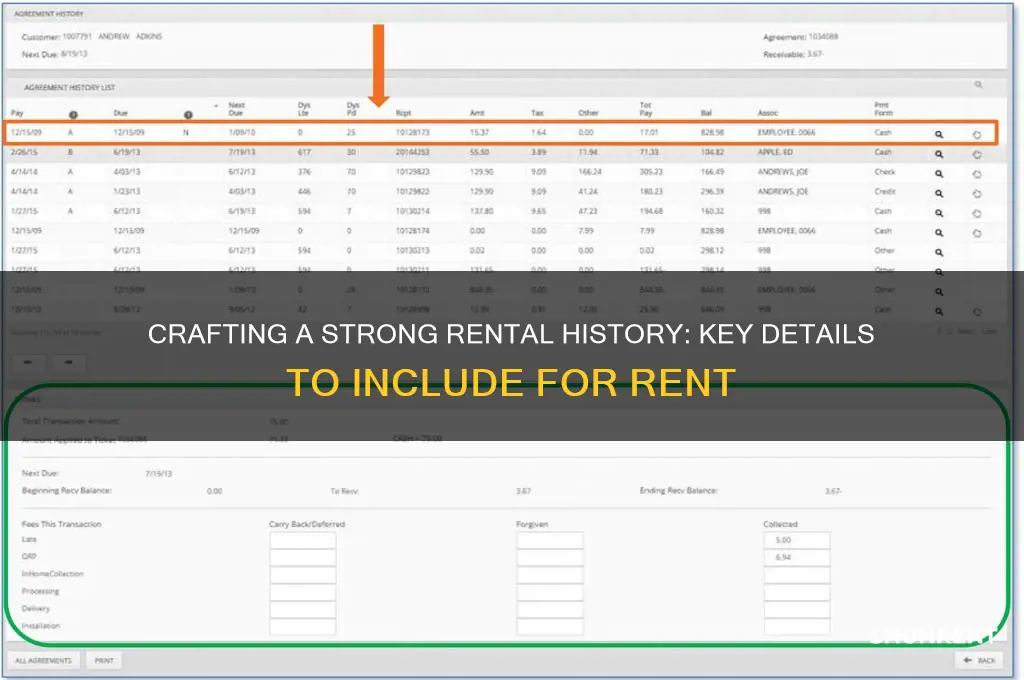Select history row with receipt 10128173
The height and width of the screenshot is (680, 1024).
[x=501, y=133]
